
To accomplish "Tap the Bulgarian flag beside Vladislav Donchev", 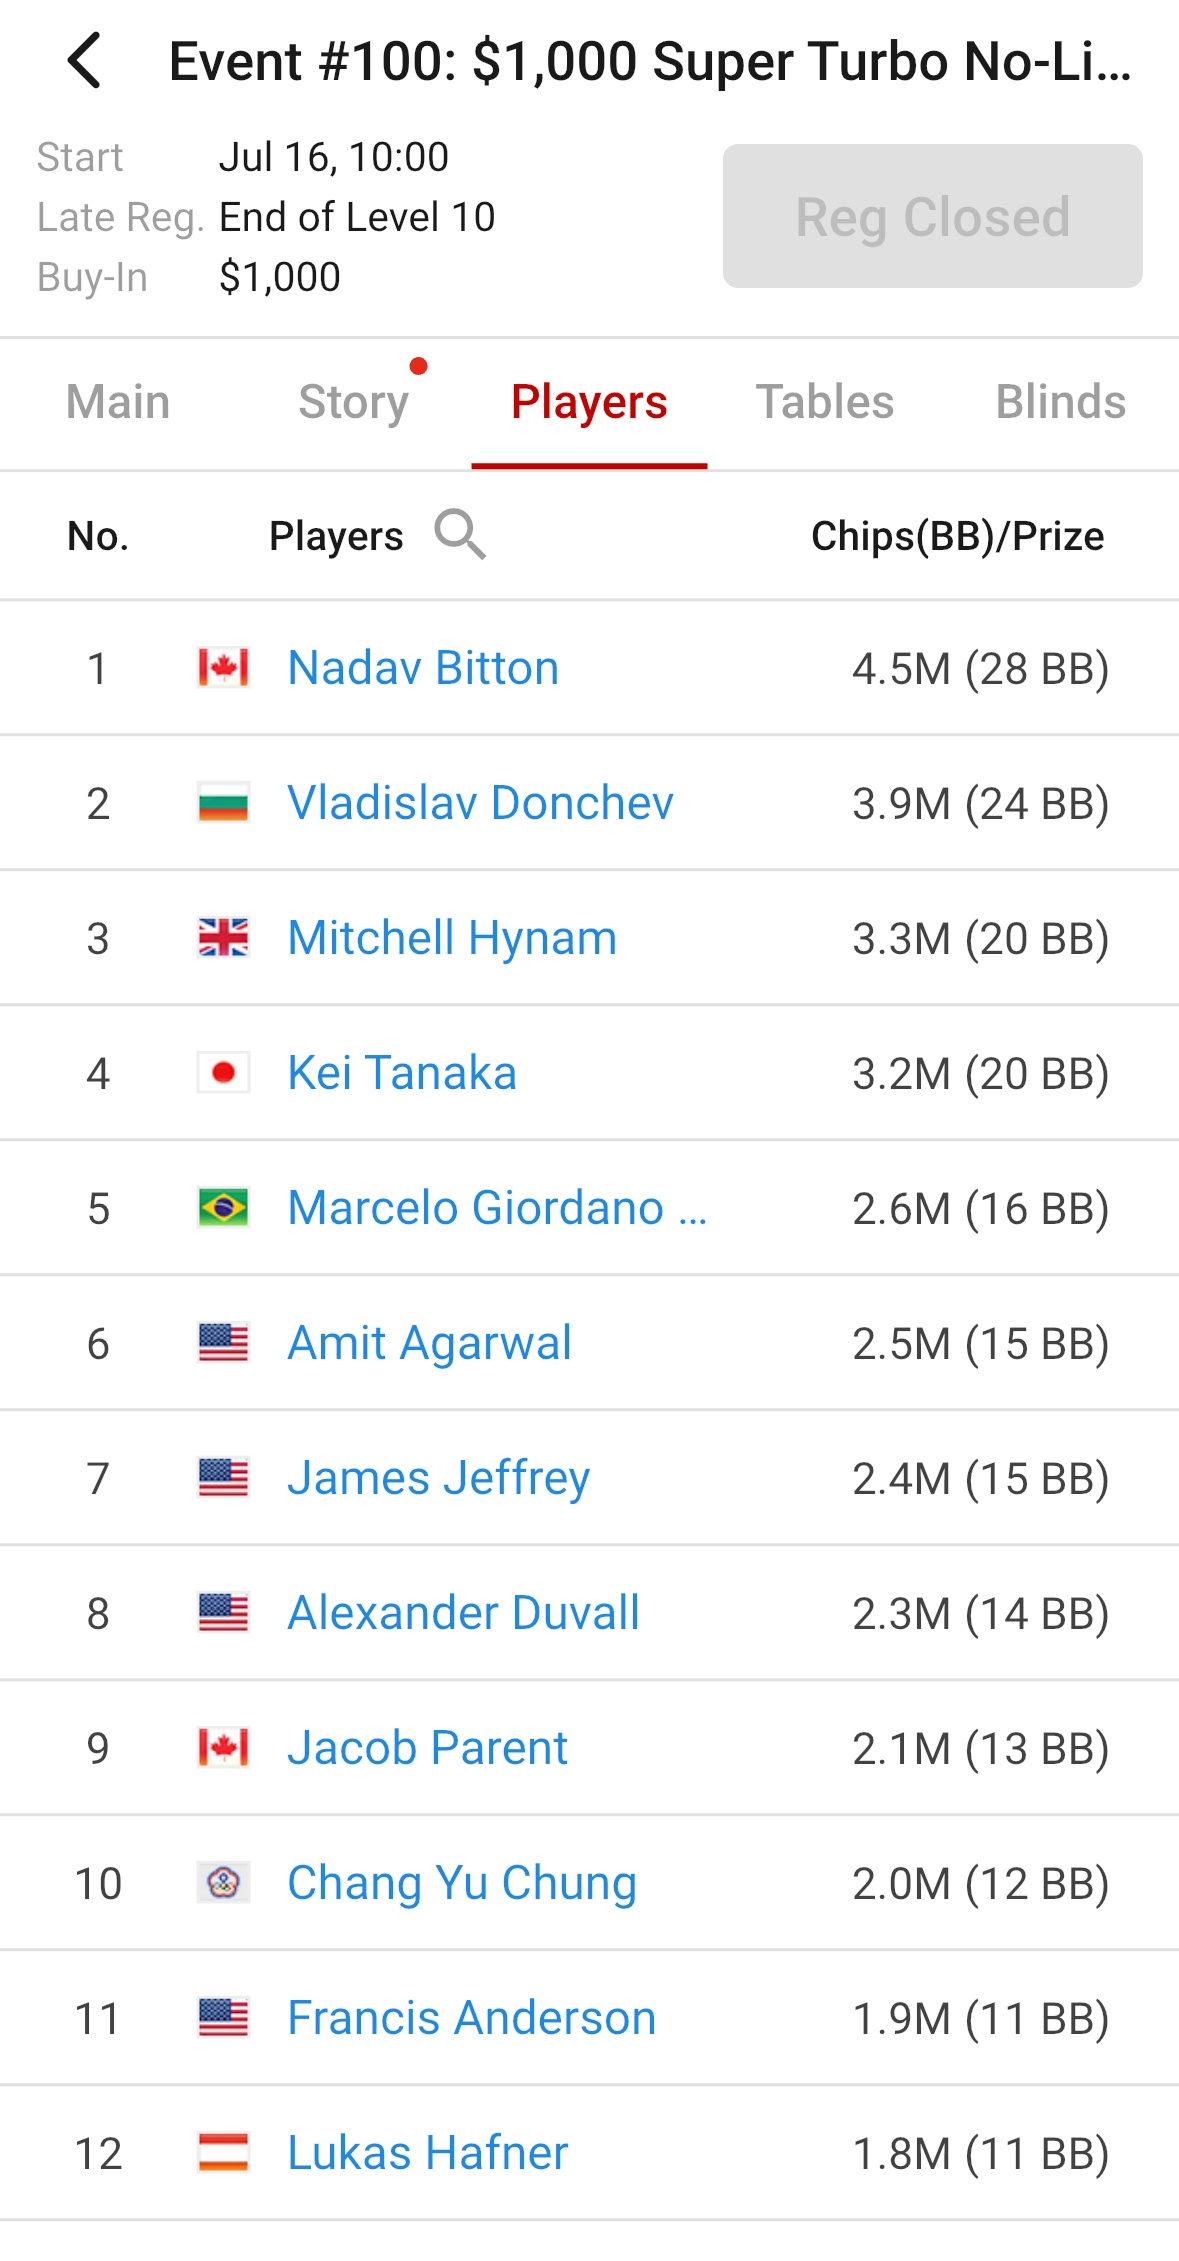I will [x=223, y=803].
